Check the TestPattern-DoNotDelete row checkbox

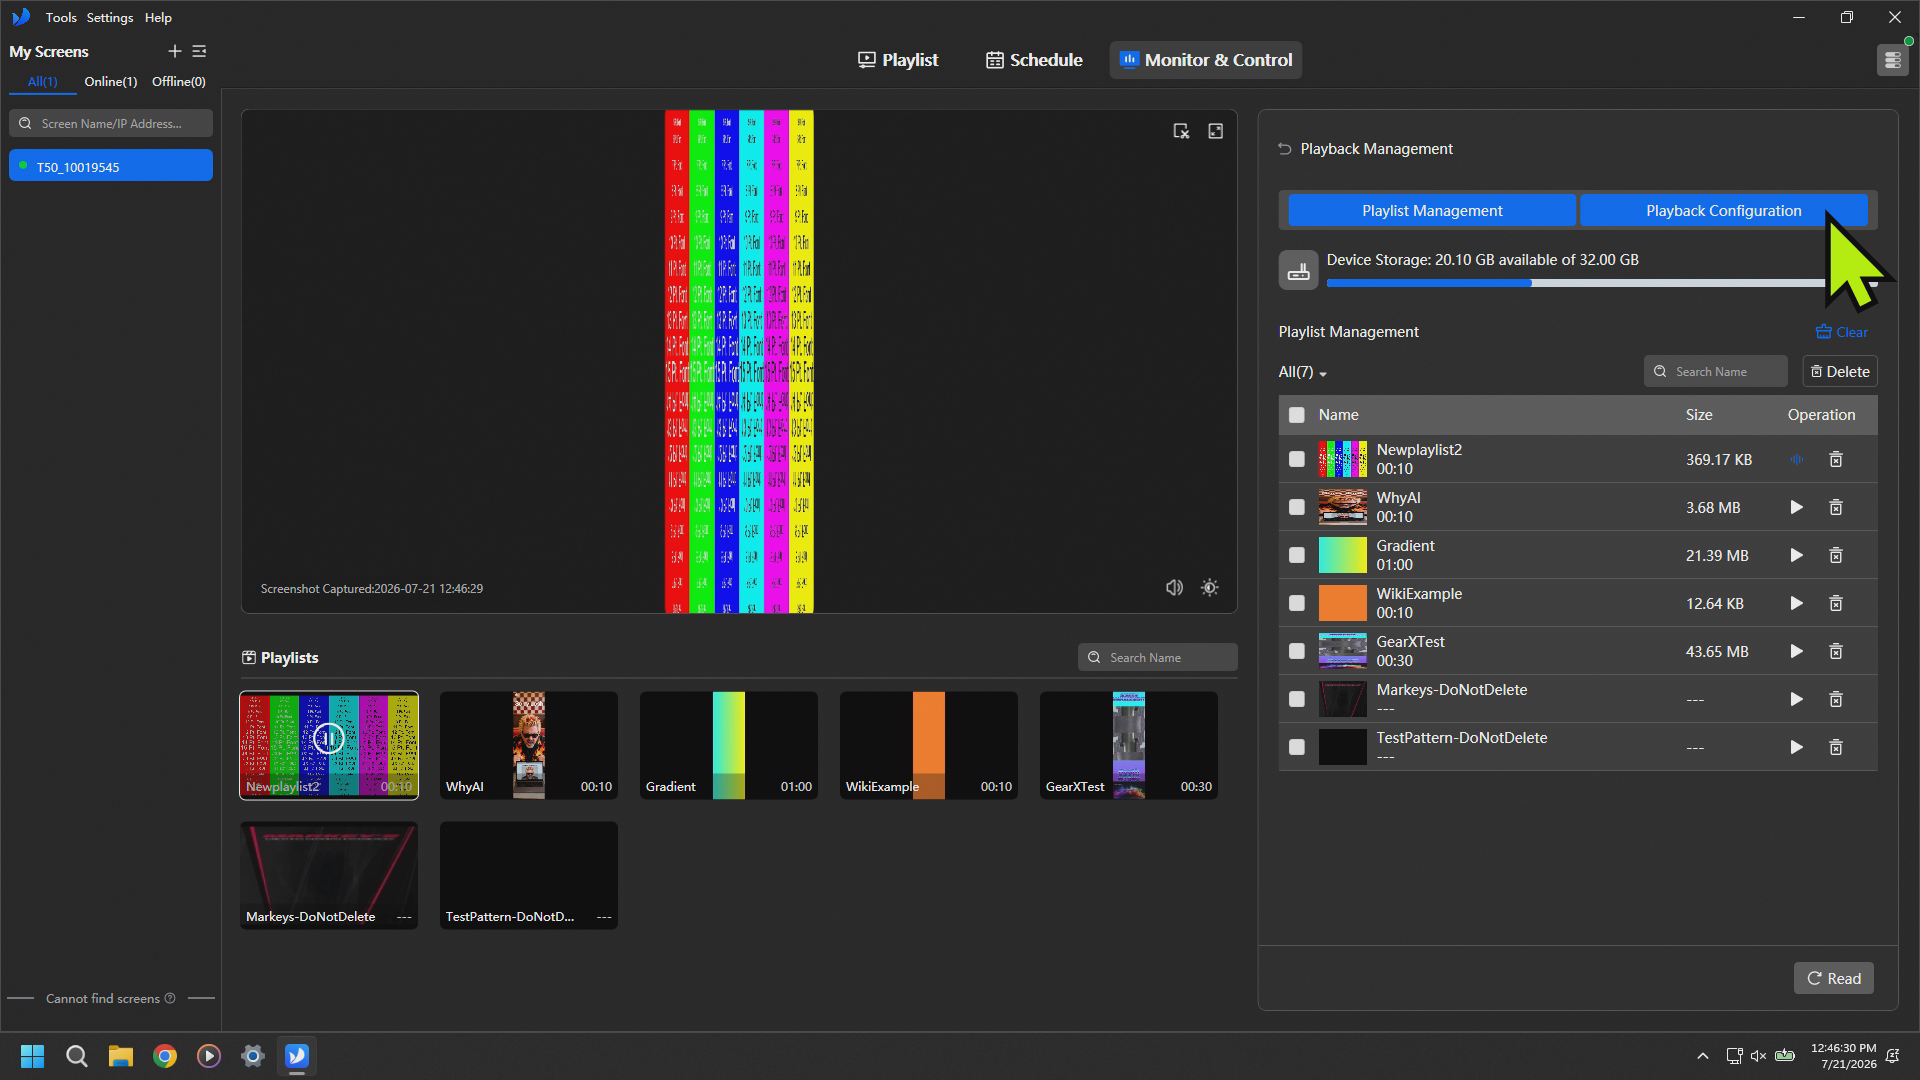pos(1296,747)
